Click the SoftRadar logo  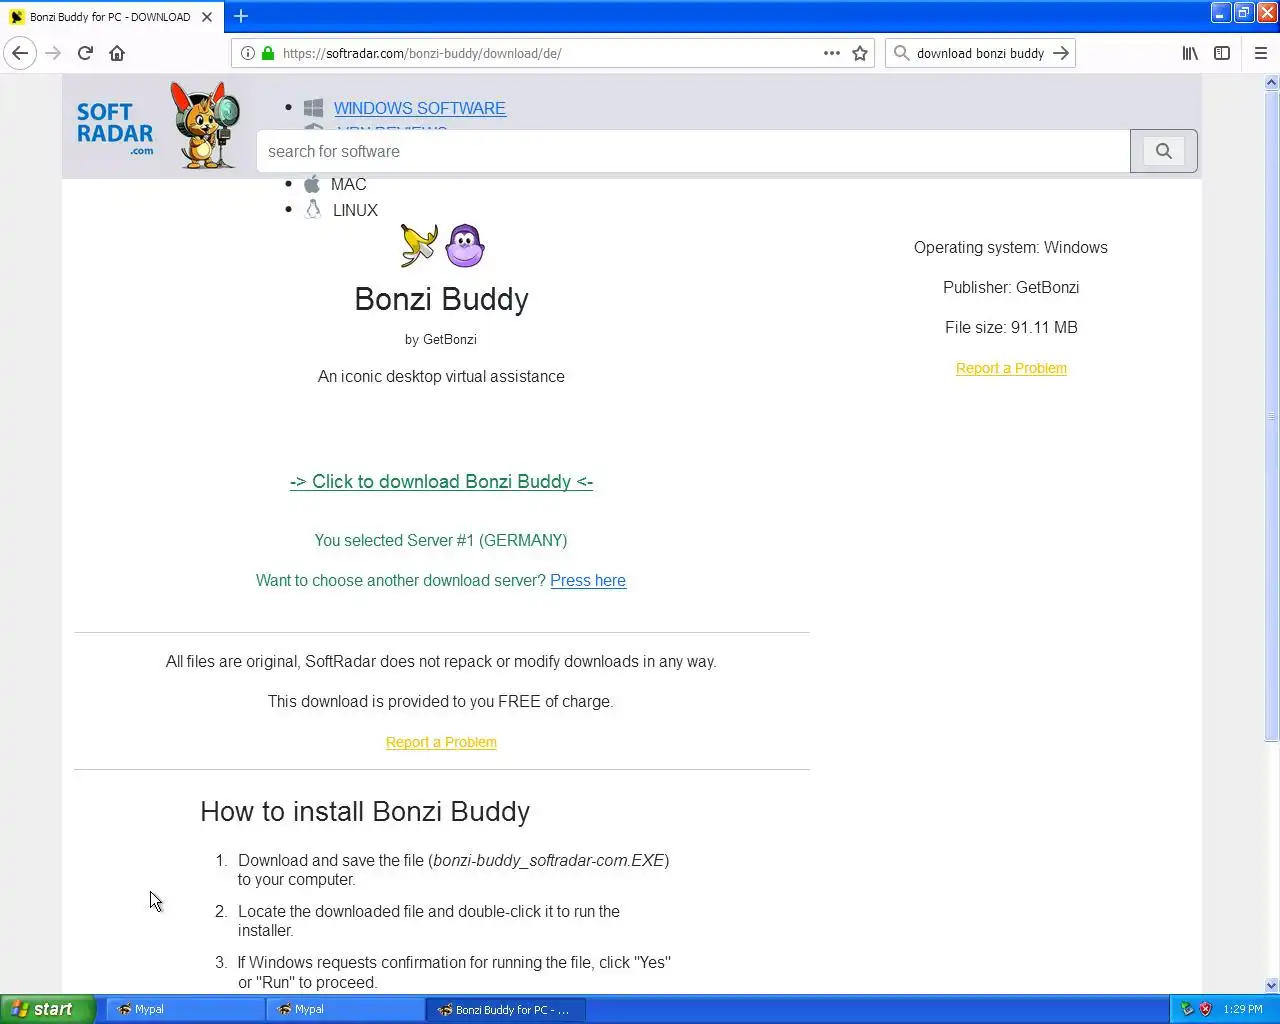click(x=115, y=129)
